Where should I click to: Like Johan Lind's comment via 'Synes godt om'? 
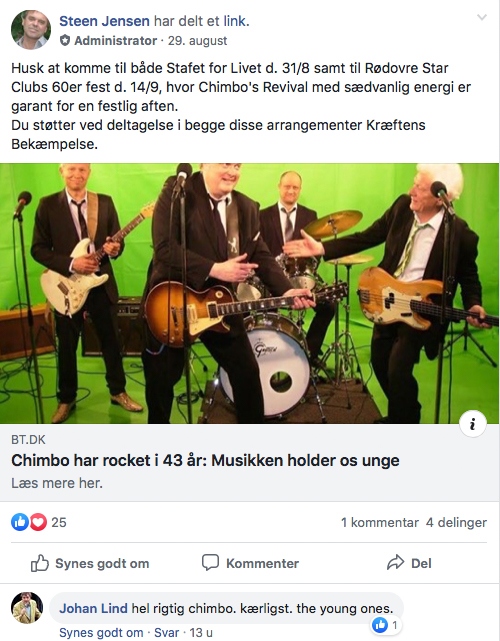pyautogui.click(x=101, y=633)
